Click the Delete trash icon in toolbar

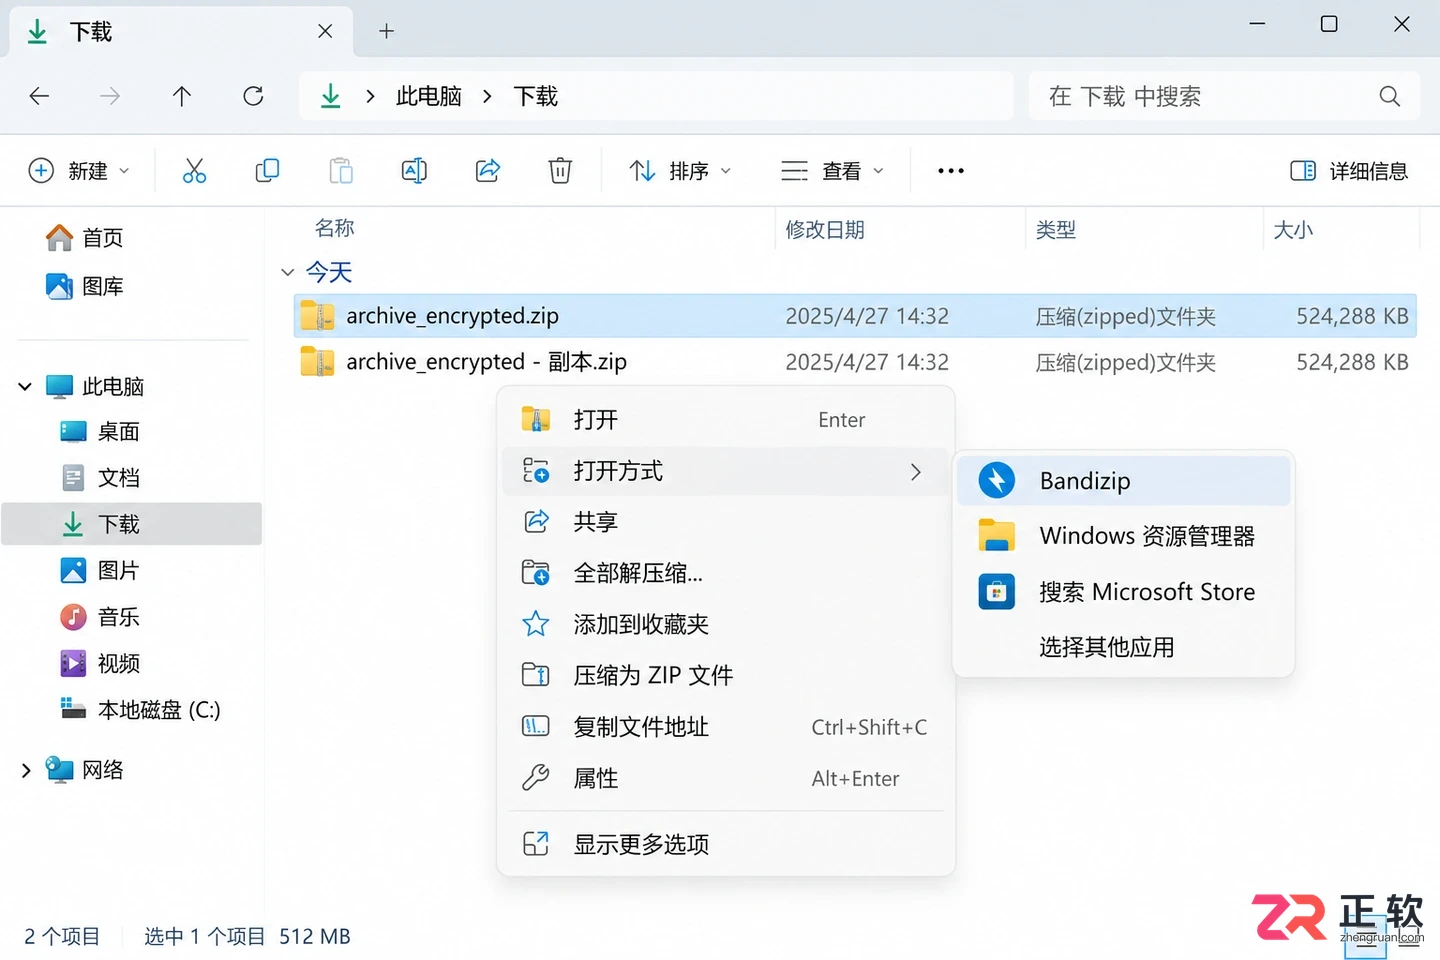(x=560, y=171)
